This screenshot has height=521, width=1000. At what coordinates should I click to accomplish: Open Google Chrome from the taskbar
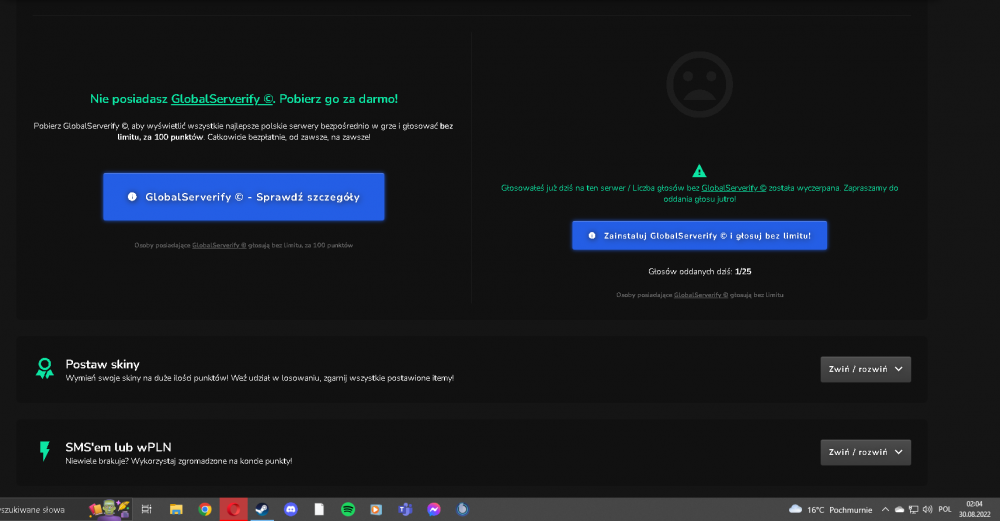coord(205,509)
